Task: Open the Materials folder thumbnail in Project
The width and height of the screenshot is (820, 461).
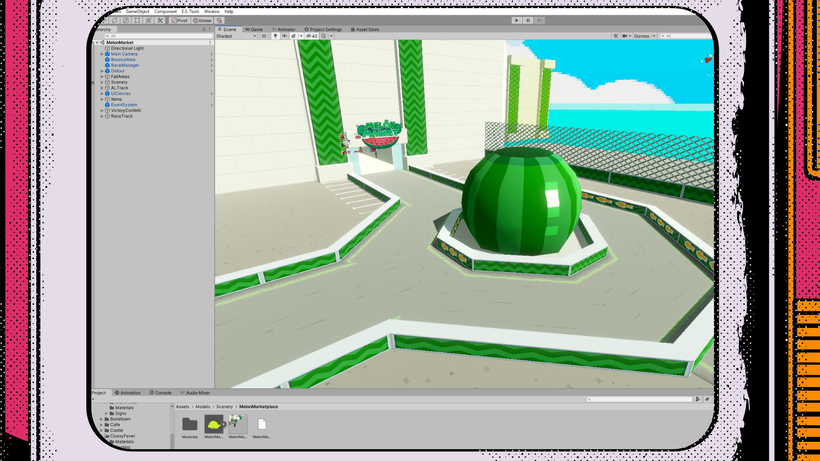Action: [190, 426]
